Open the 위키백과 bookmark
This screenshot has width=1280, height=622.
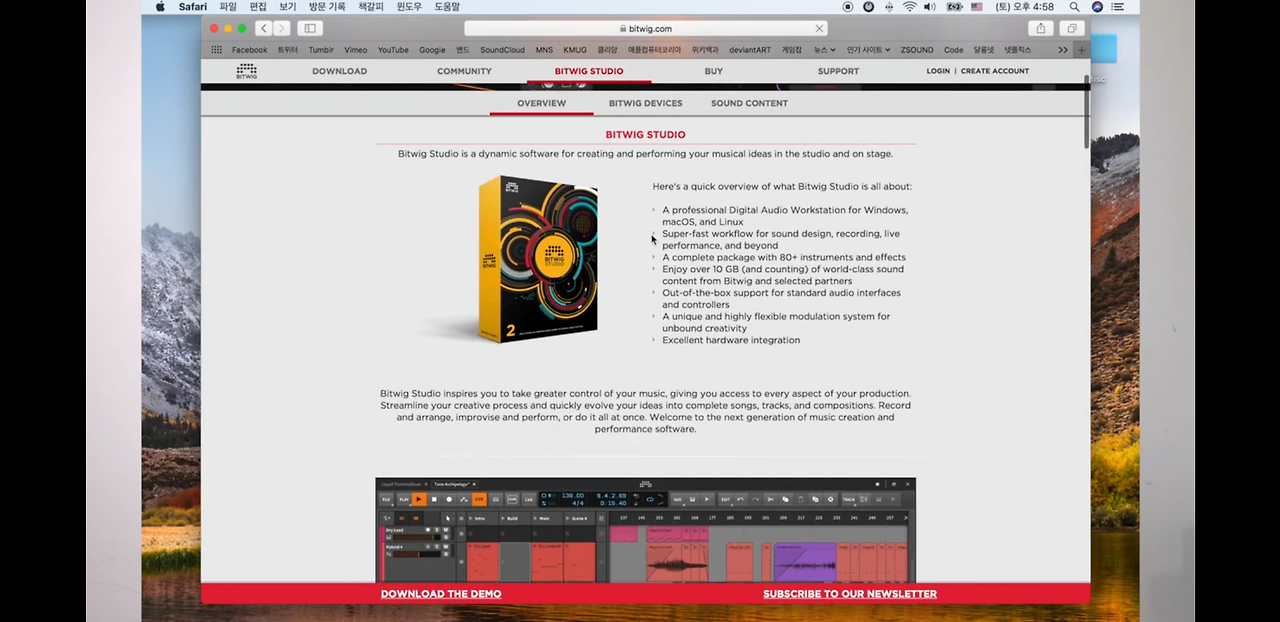[x=705, y=49]
